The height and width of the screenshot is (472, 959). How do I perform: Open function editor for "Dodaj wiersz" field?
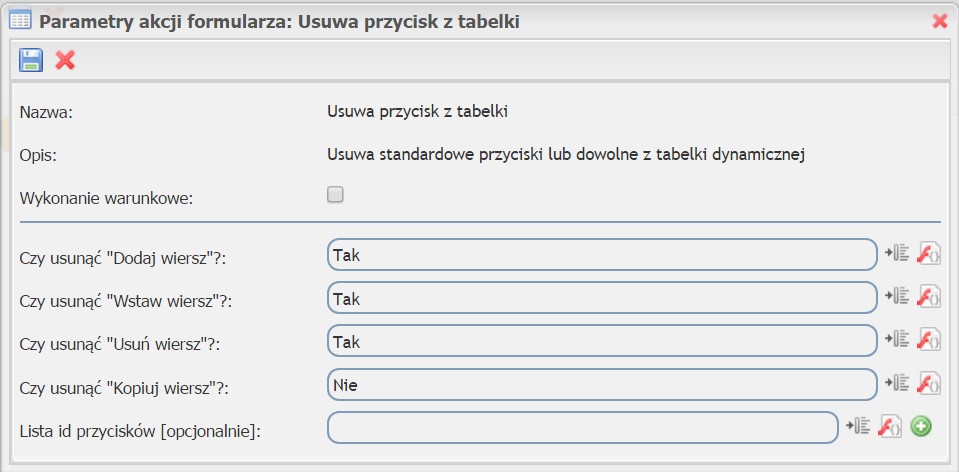coord(928,254)
